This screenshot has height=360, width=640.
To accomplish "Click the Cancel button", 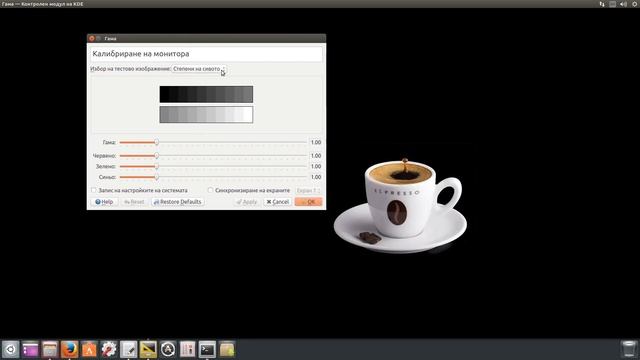I will tap(278, 202).
